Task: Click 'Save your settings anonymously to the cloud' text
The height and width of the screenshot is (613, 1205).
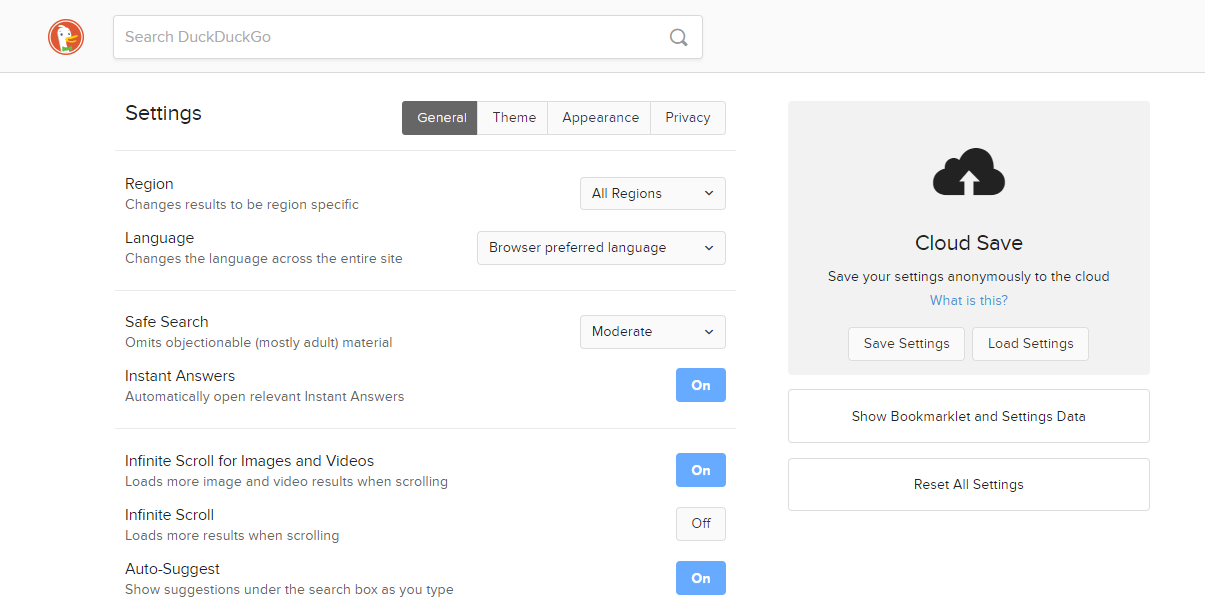Action: [x=969, y=277]
